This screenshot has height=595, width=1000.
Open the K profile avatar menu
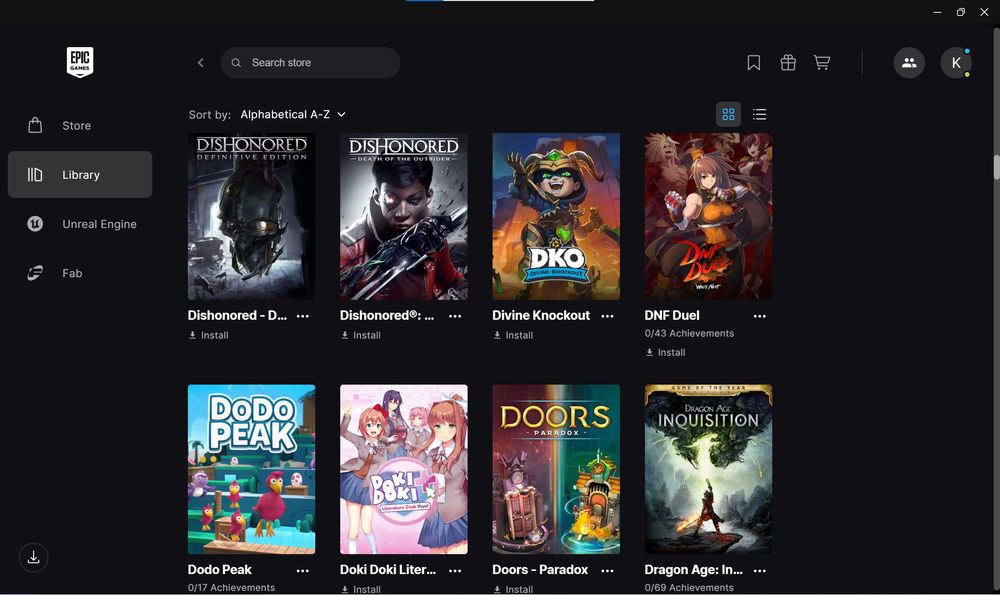pos(956,62)
